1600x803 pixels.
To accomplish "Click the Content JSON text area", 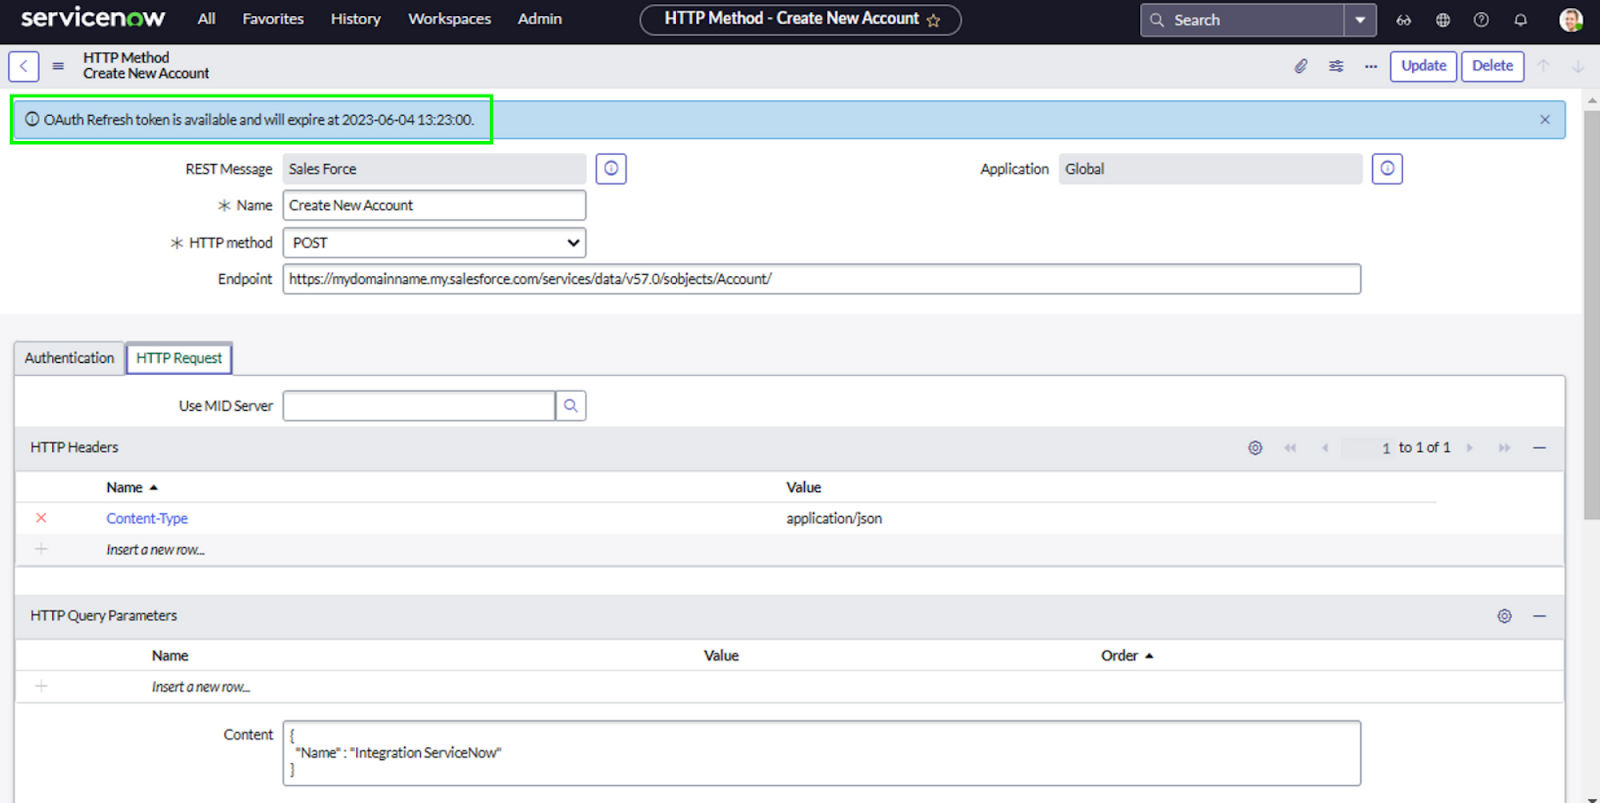I will (821, 753).
